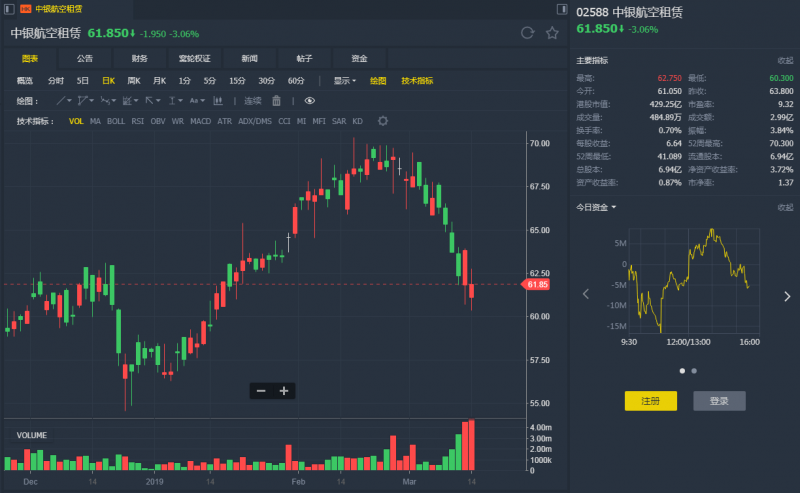Select the second carousel pagination dot
Image resolution: width=800 pixels, height=493 pixels.
click(x=694, y=370)
